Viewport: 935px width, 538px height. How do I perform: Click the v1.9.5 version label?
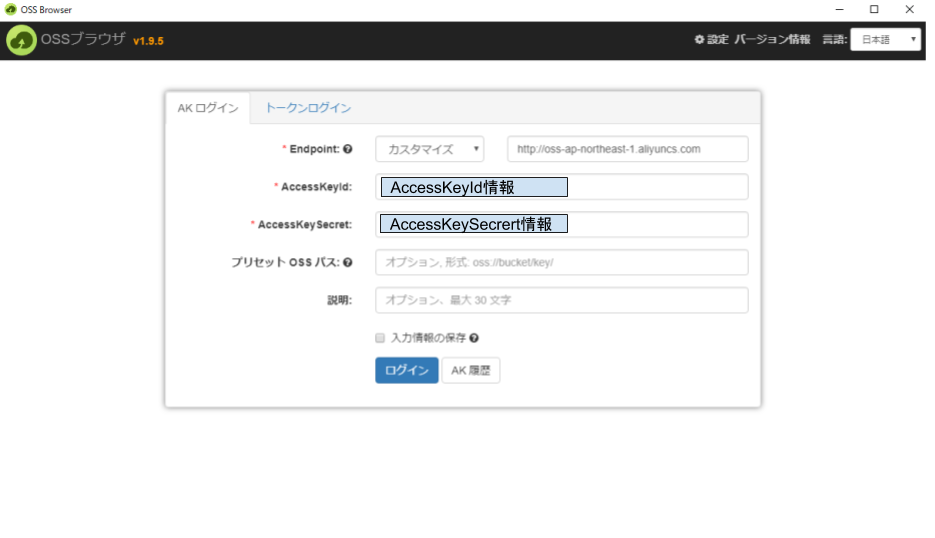[x=148, y=41]
